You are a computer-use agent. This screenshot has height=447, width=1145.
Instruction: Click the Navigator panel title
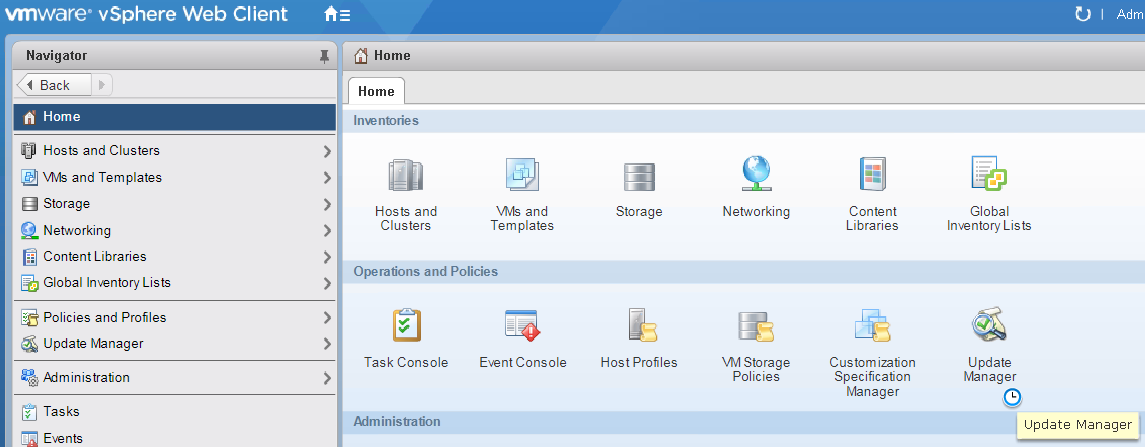56,56
